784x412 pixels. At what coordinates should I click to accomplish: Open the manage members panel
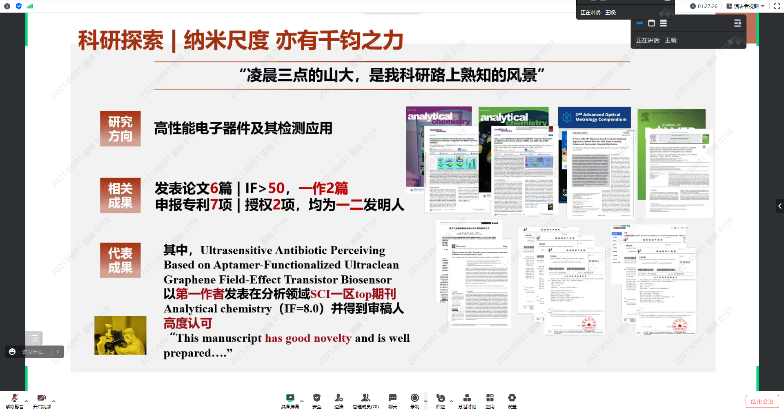(x=366, y=397)
